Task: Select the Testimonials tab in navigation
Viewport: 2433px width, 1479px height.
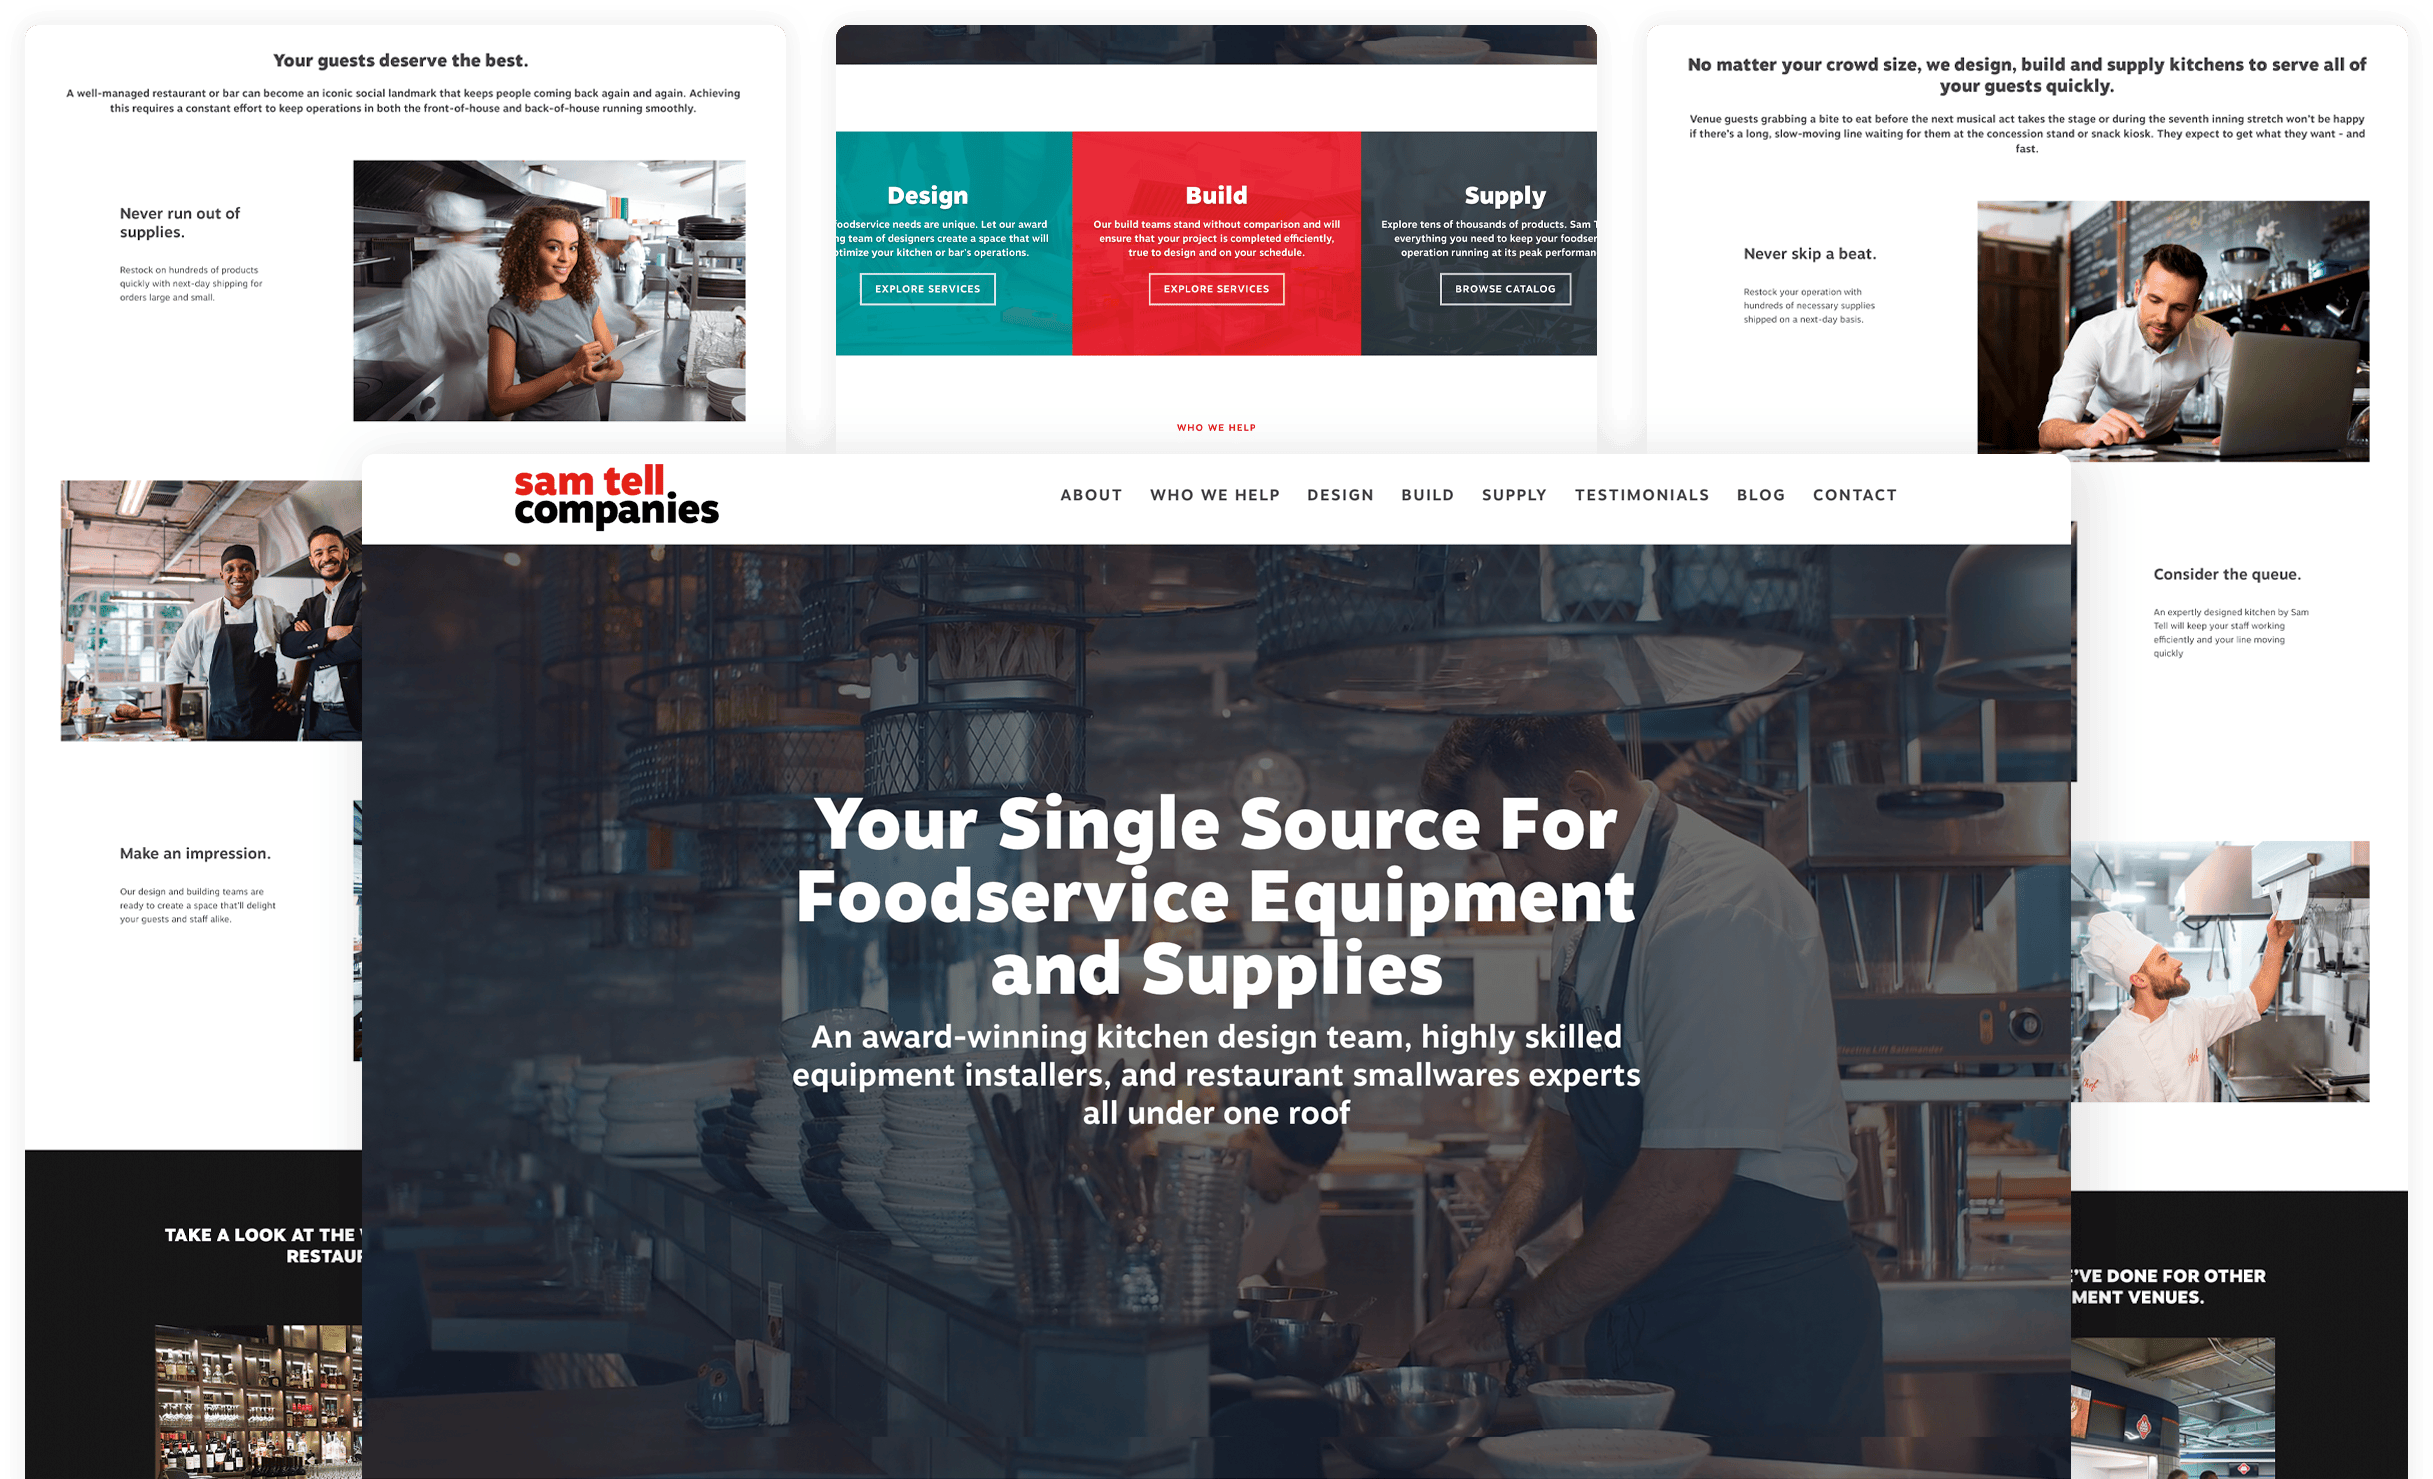Action: (1641, 494)
